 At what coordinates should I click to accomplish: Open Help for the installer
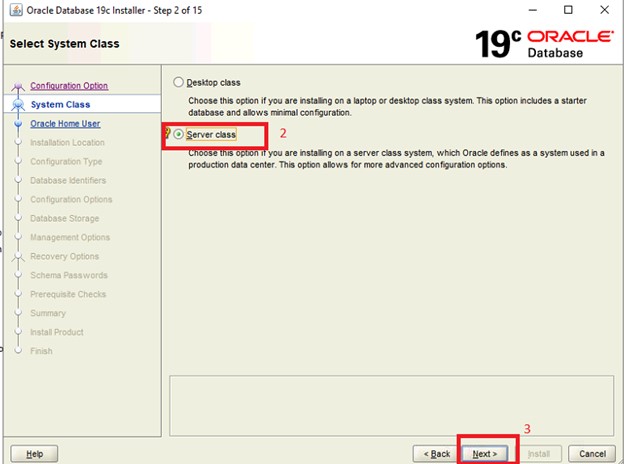point(35,453)
